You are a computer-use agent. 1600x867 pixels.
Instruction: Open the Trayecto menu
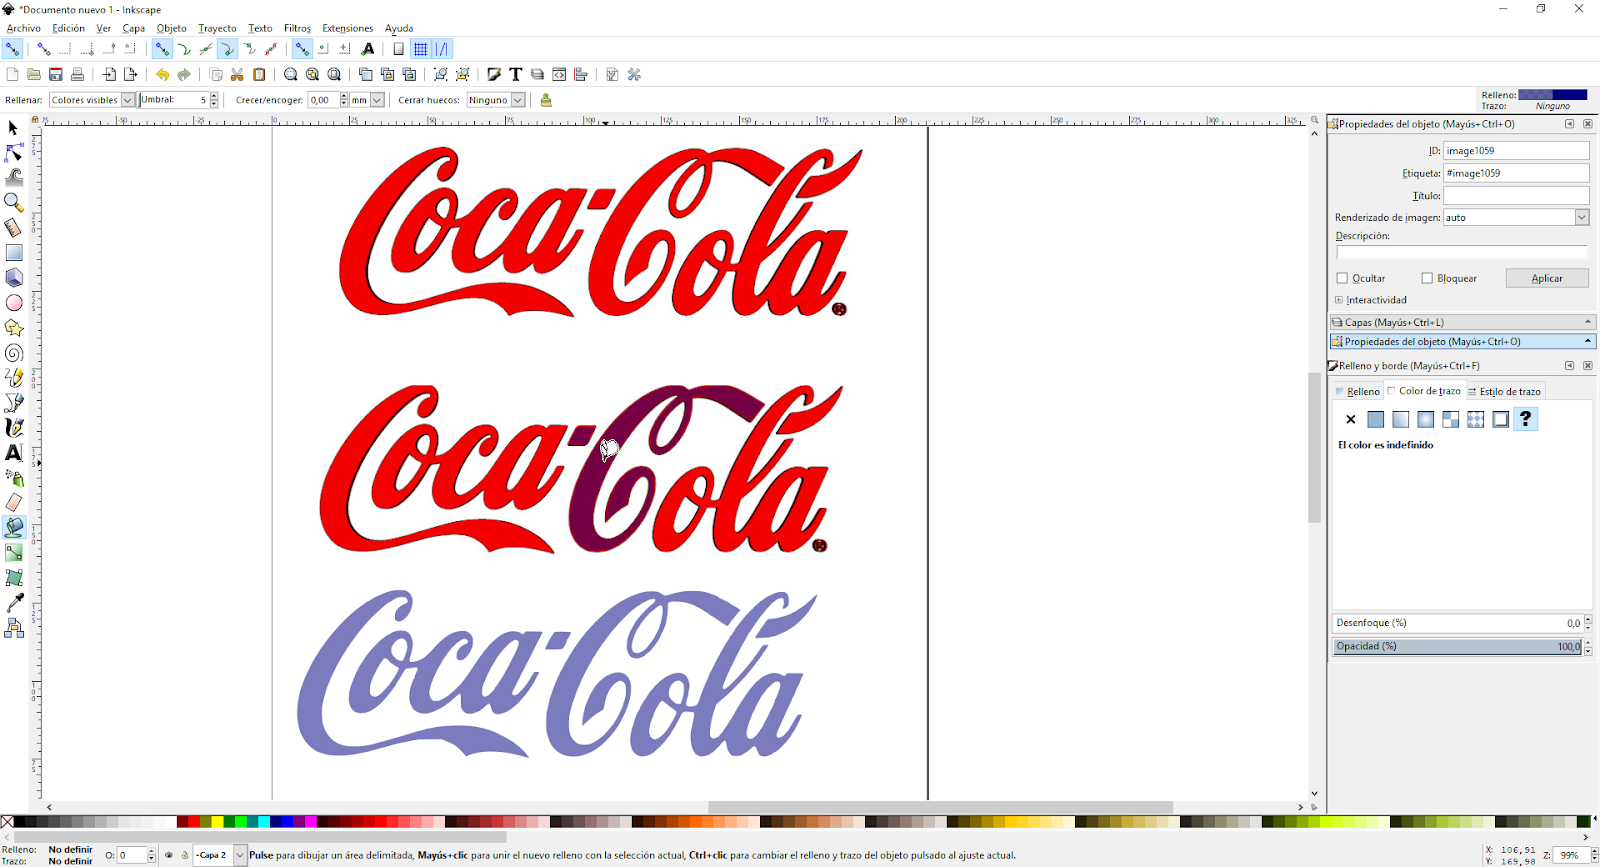(217, 28)
